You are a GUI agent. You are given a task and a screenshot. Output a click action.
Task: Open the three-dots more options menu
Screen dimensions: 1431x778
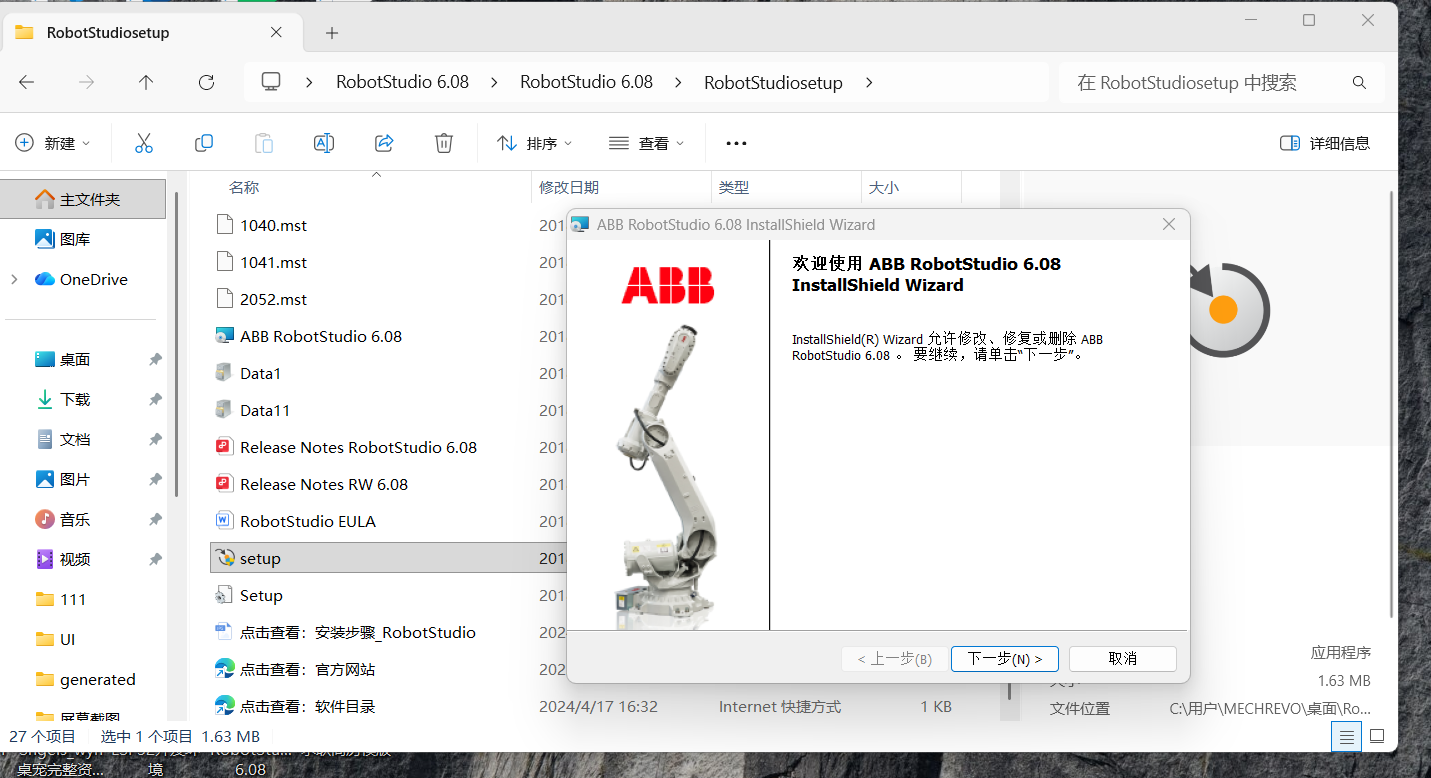tap(736, 143)
